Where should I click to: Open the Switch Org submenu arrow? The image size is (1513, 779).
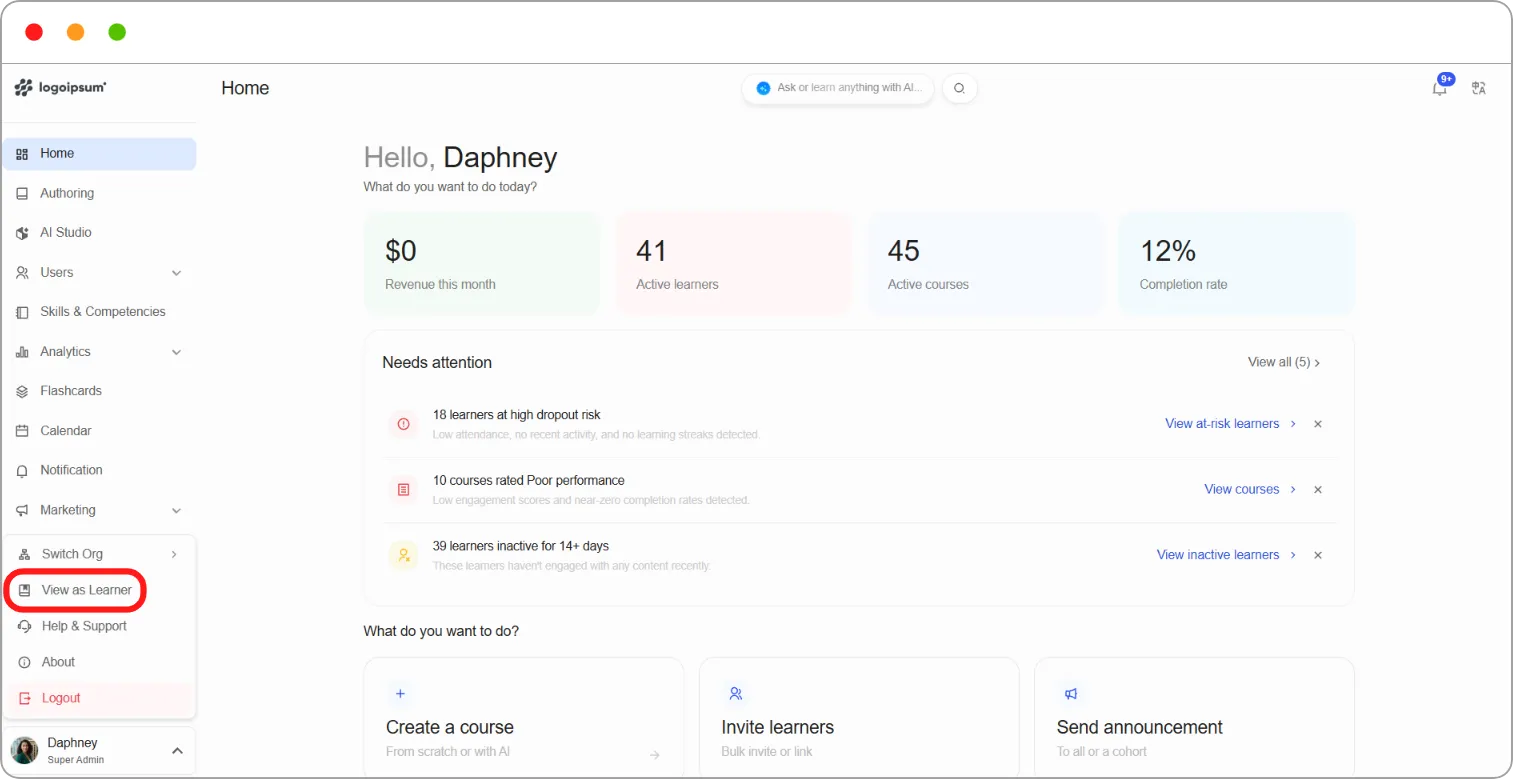[174, 554]
